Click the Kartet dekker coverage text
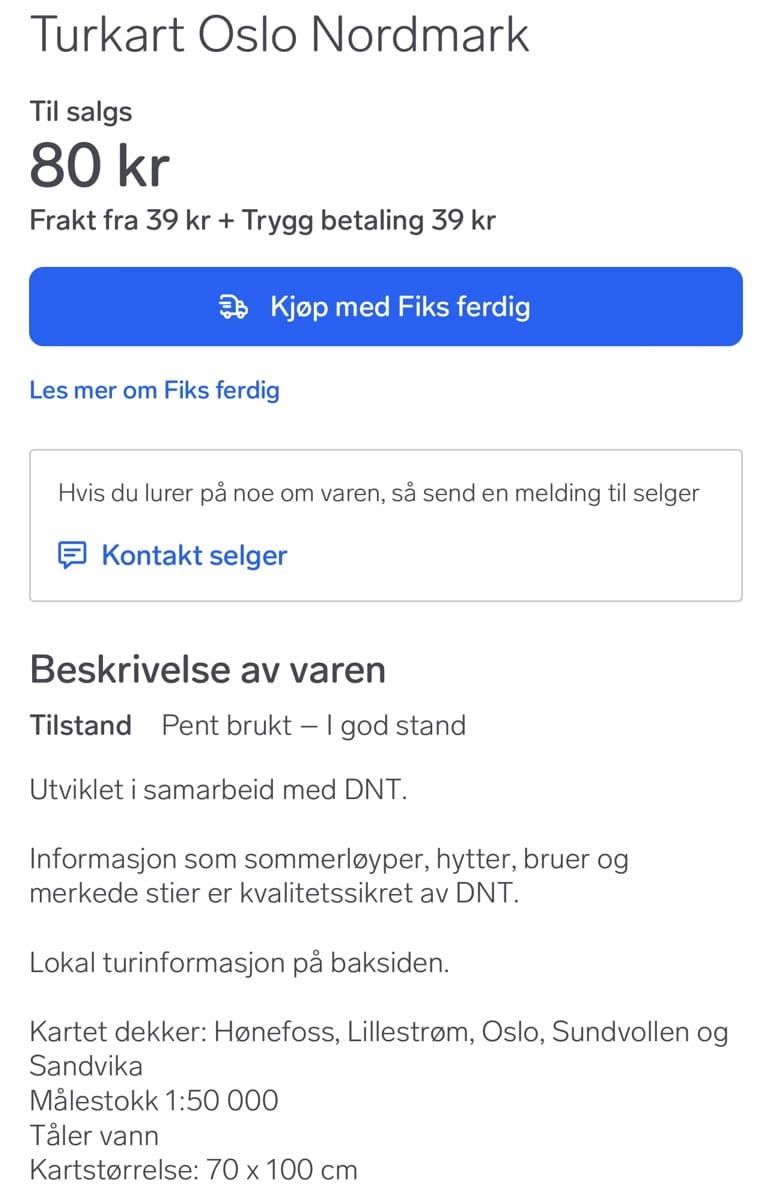Viewport: 772px width, 1200px height. (378, 1047)
